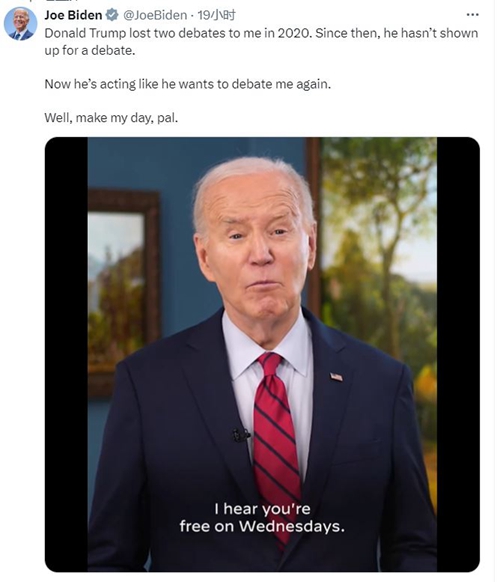The height and width of the screenshot is (582, 500).
Task: Click the line "Well, make my day, pal."
Action: [111, 118]
